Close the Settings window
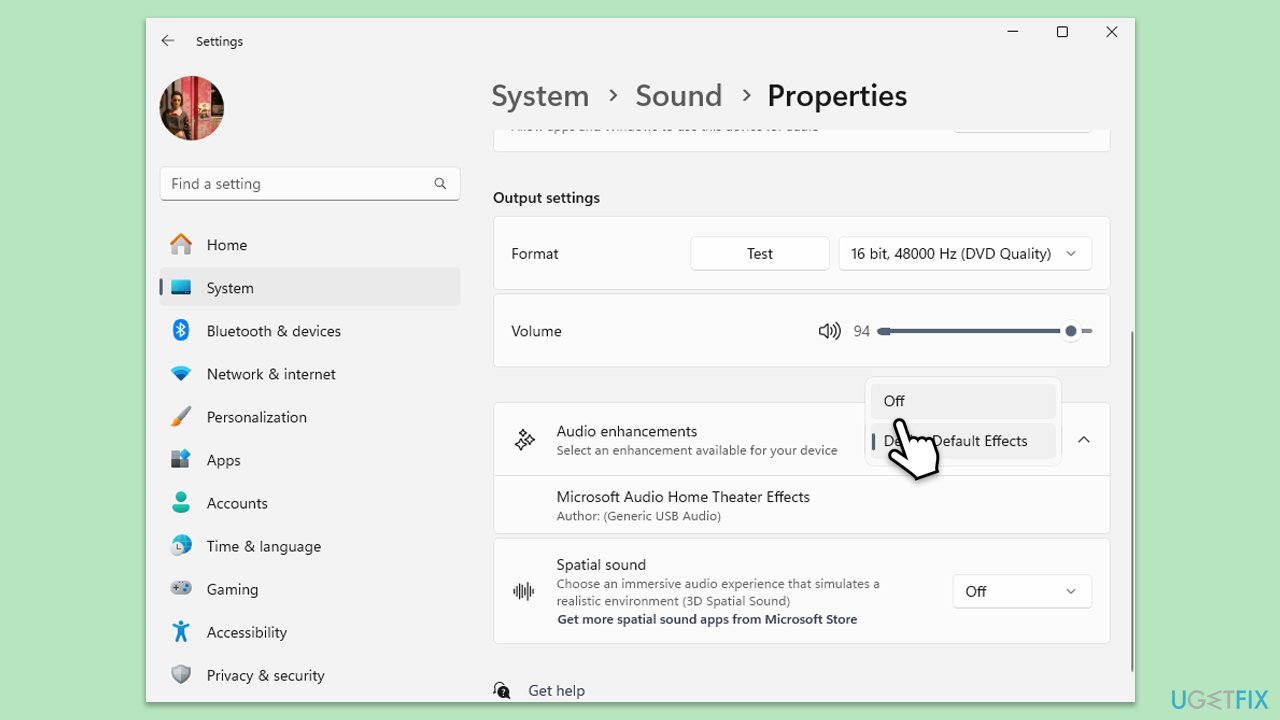Screen dimensions: 1280x720 pos(1111,32)
